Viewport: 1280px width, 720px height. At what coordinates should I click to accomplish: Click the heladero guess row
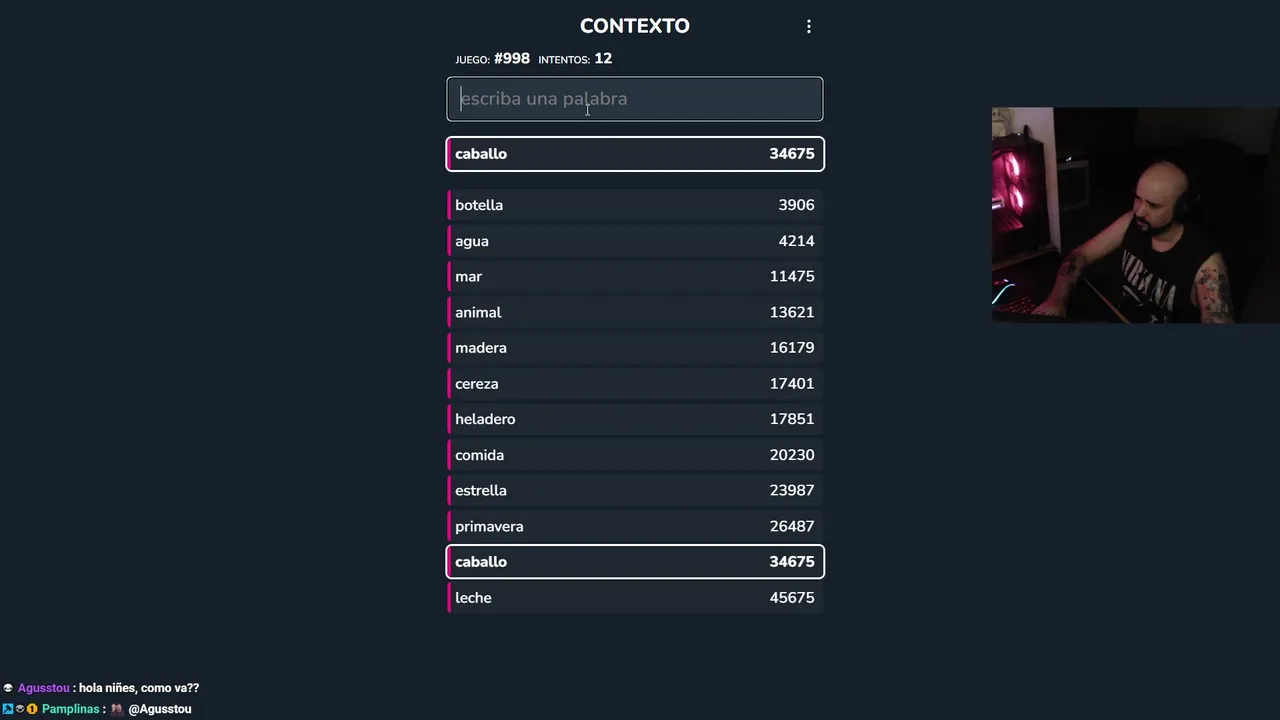point(635,419)
